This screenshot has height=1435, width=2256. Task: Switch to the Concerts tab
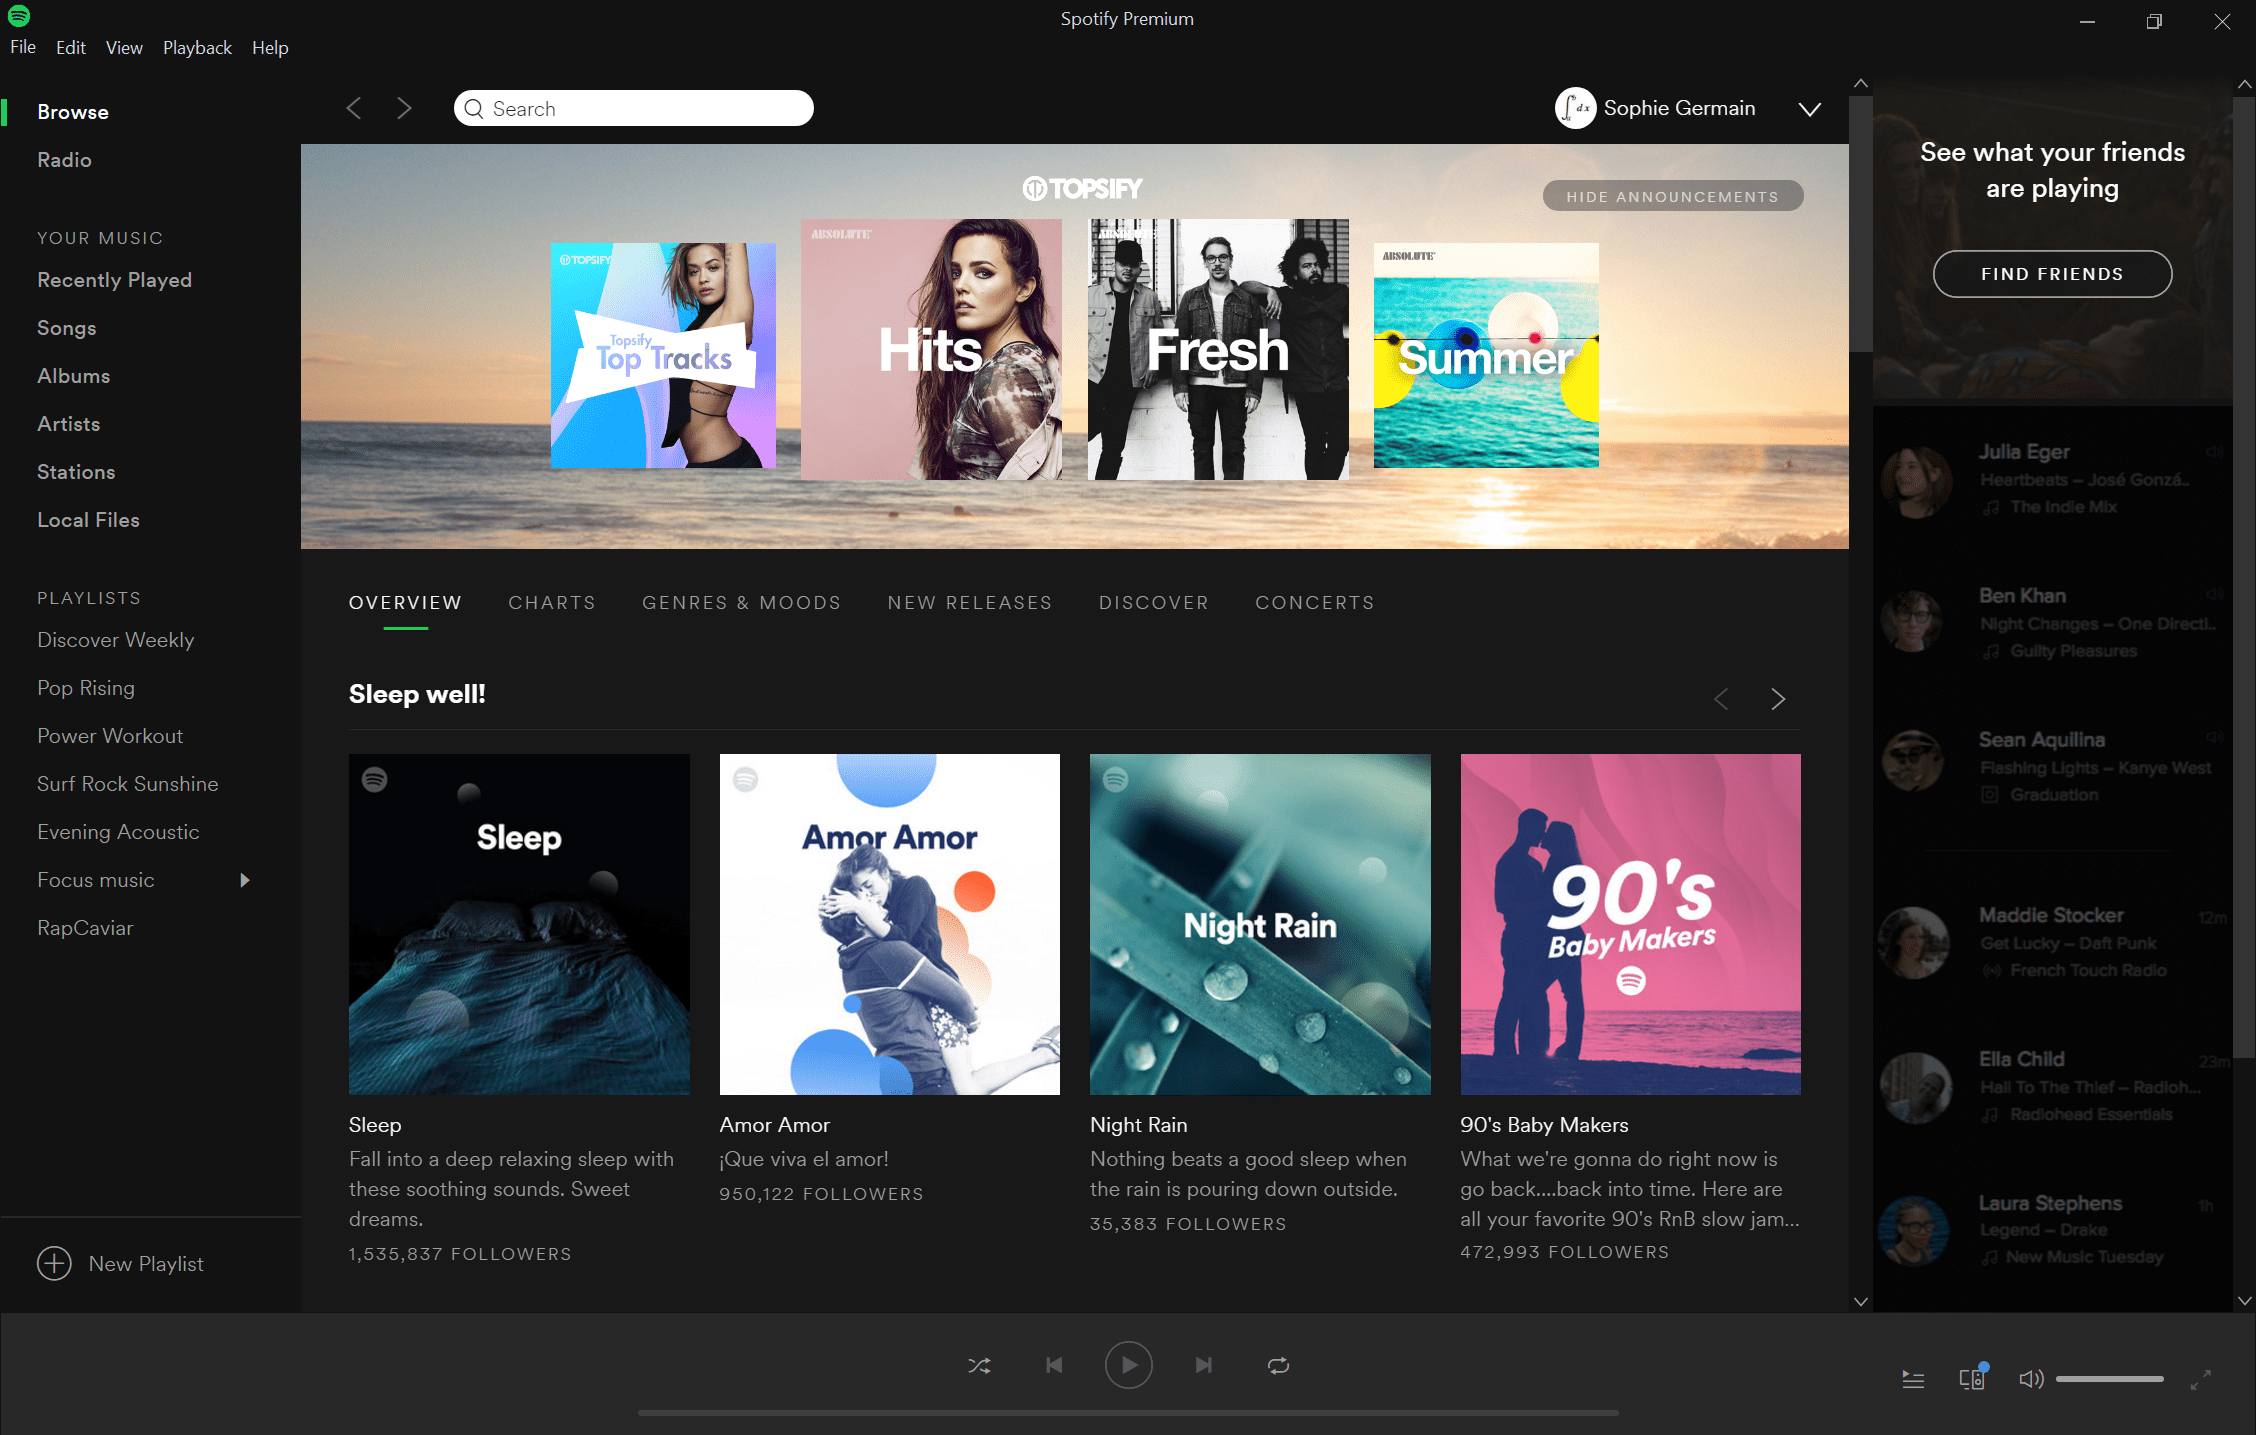click(x=1315, y=603)
